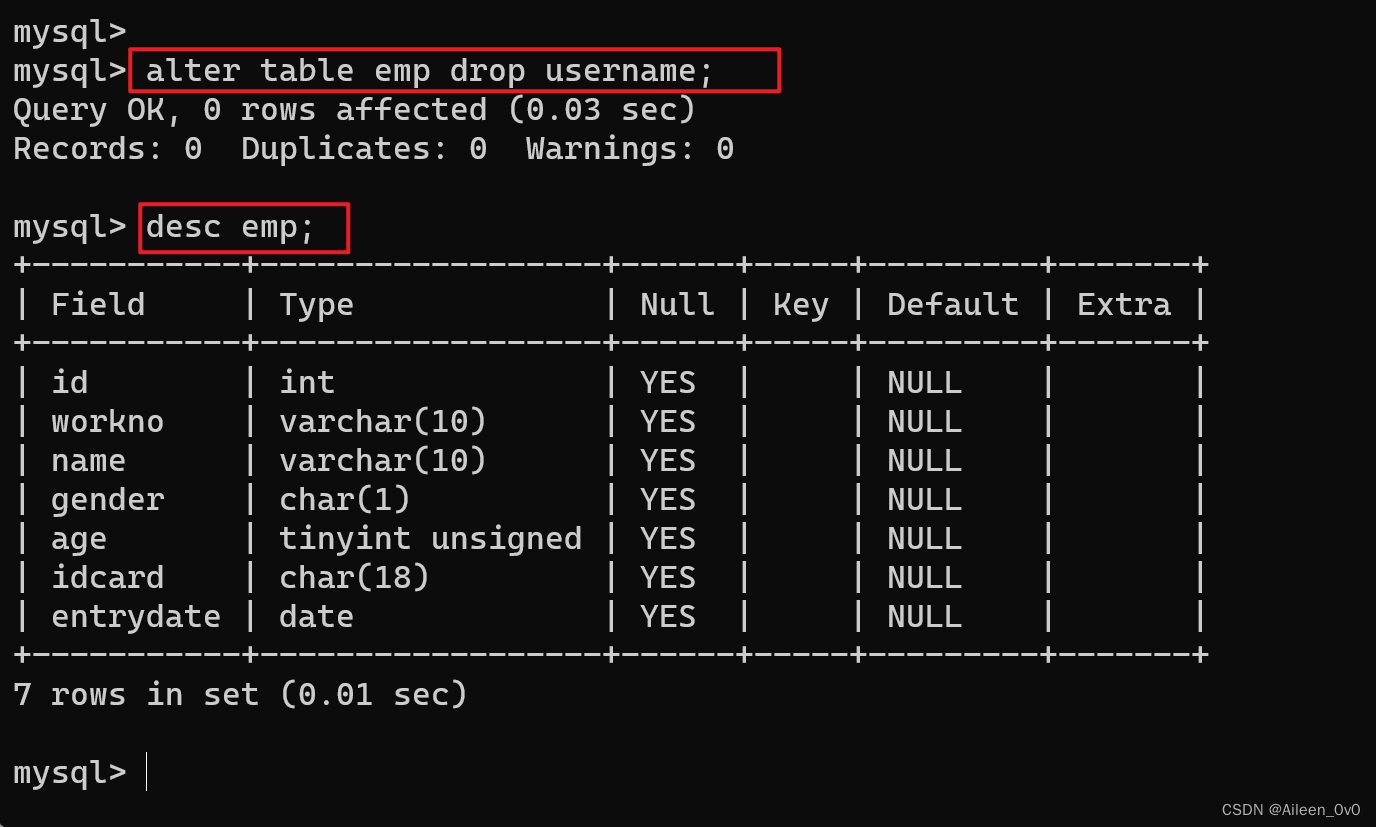
Task: Select the entrydate field name
Action: [135, 616]
